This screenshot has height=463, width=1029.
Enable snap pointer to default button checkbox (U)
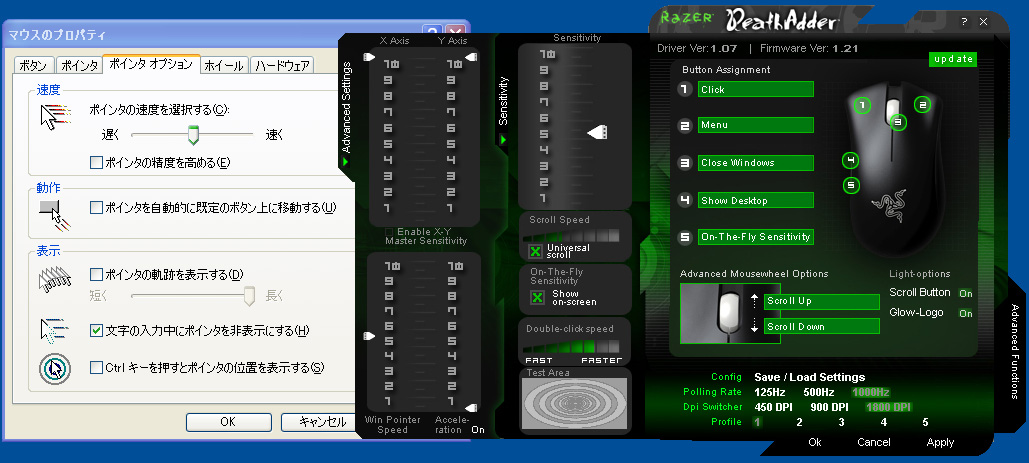tap(96, 207)
